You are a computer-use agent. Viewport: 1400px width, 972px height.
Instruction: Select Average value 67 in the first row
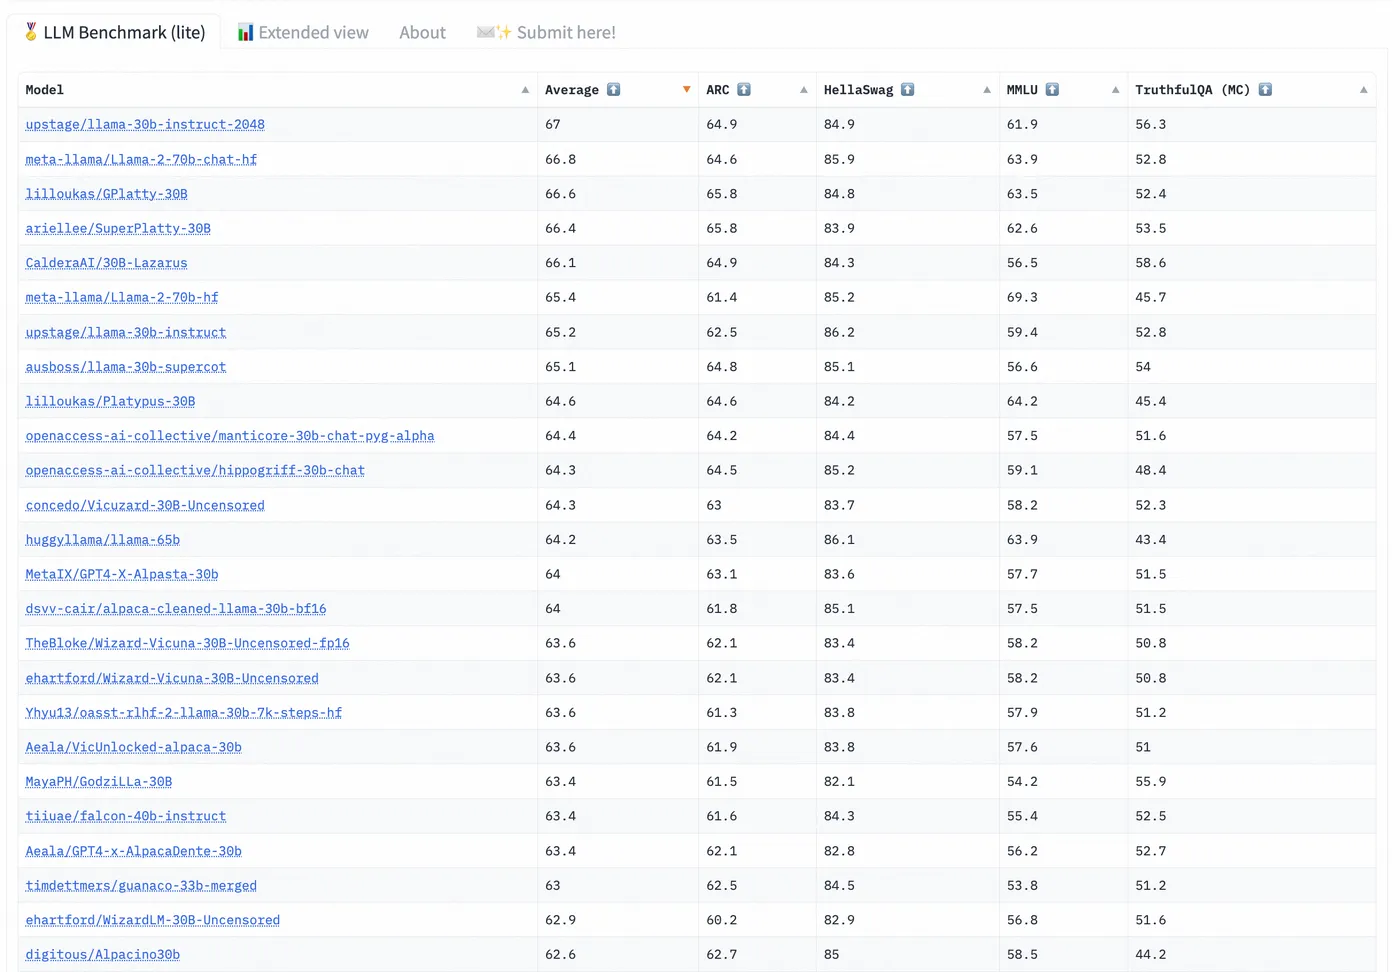[553, 125]
